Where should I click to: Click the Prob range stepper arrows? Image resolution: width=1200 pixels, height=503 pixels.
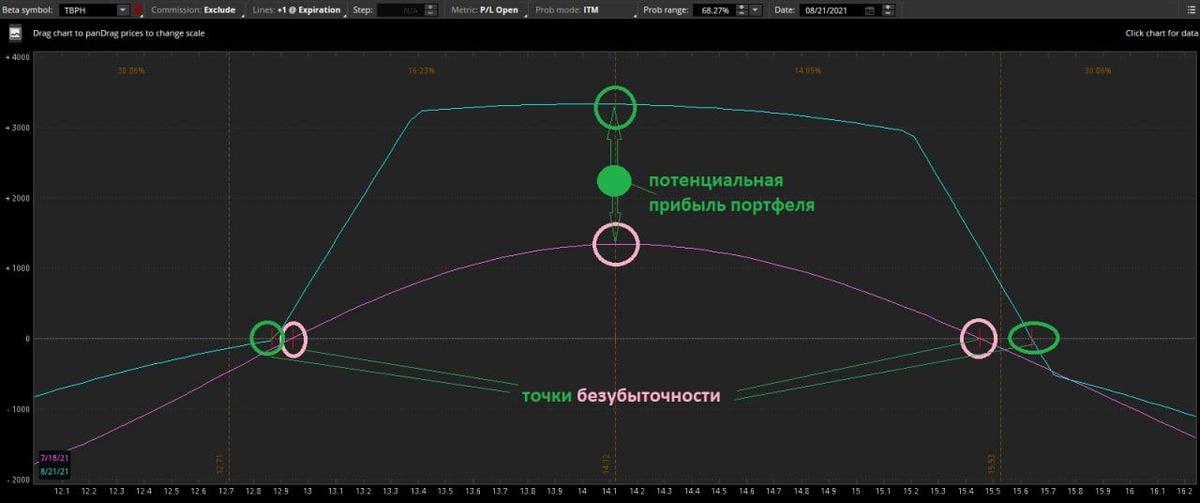(x=741, y=10)
